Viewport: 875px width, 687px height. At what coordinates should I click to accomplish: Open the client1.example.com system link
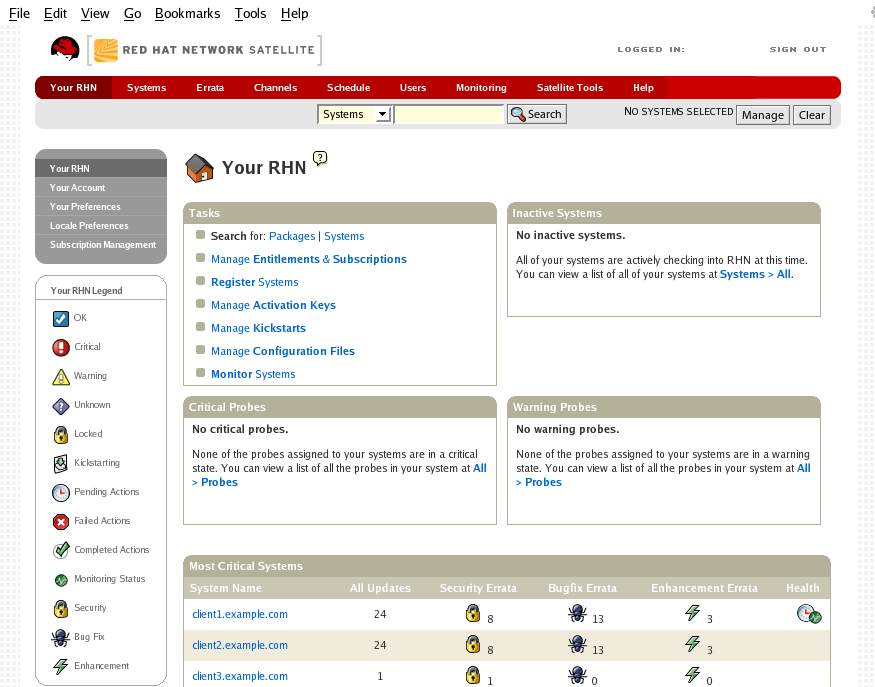click(x=240, y=614)
